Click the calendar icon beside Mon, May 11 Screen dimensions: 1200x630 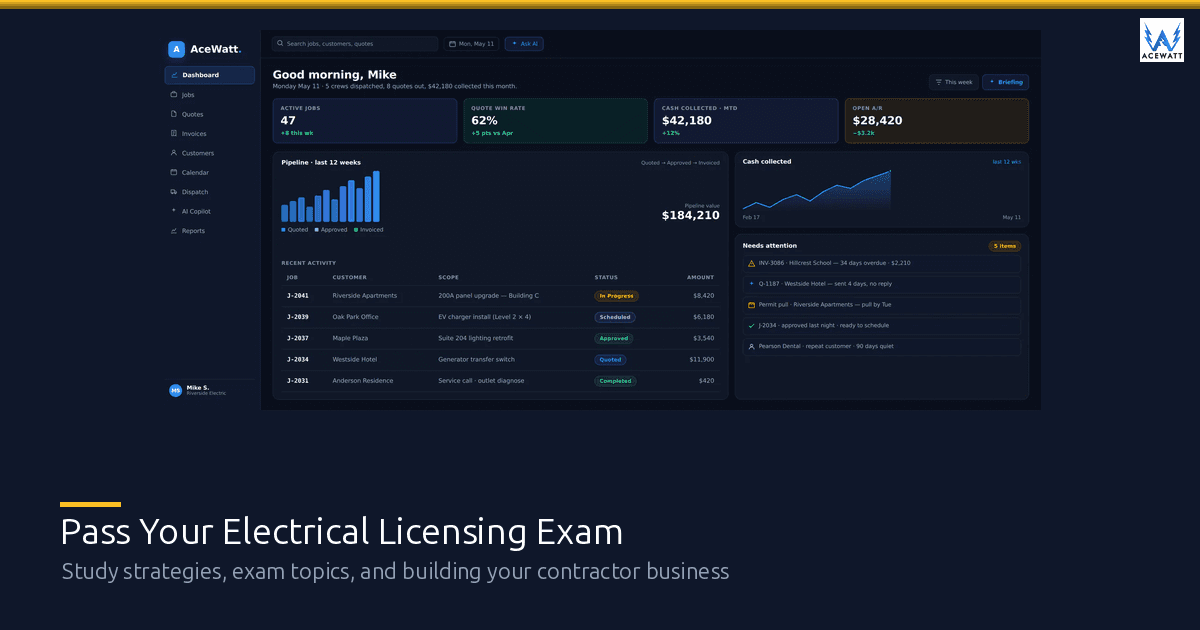coord(453,44)
